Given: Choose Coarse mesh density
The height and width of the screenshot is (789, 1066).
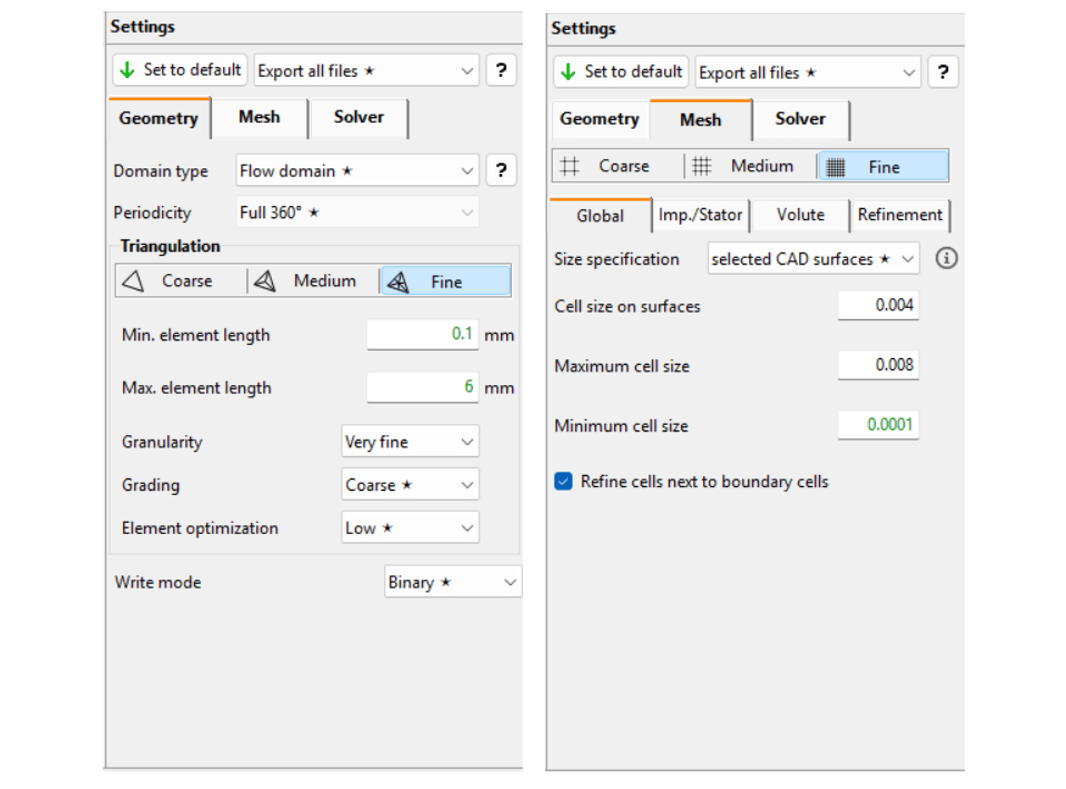Looking at the screenshot, I should 618,166.
